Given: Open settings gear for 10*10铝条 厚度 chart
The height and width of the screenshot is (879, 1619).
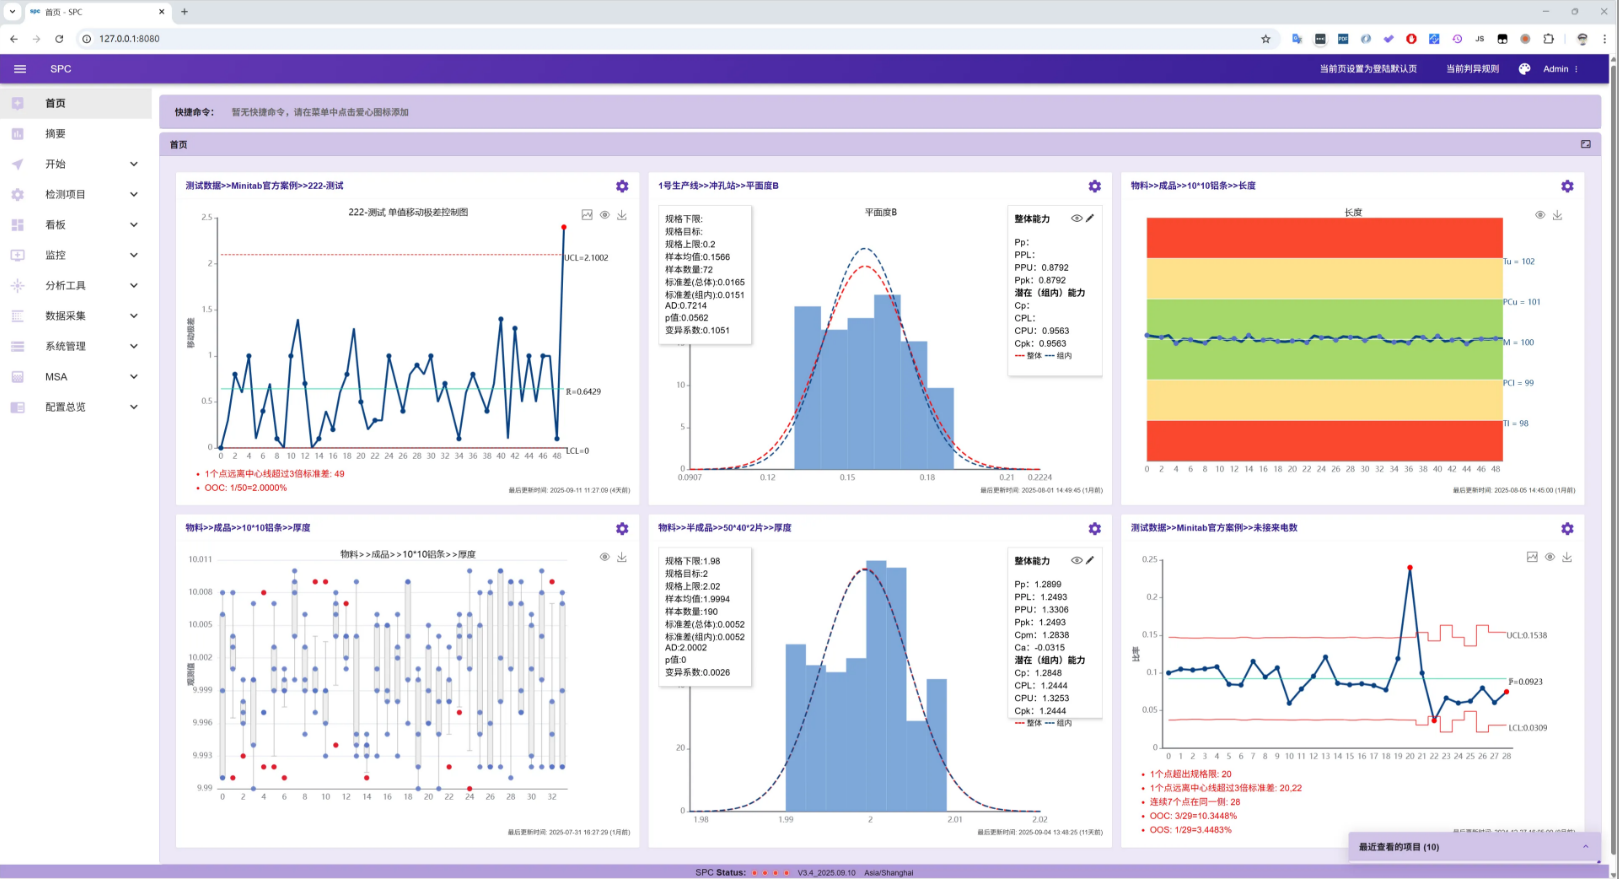Looking at the screenshot, I should pyautogui.click(x=622, y=528).
